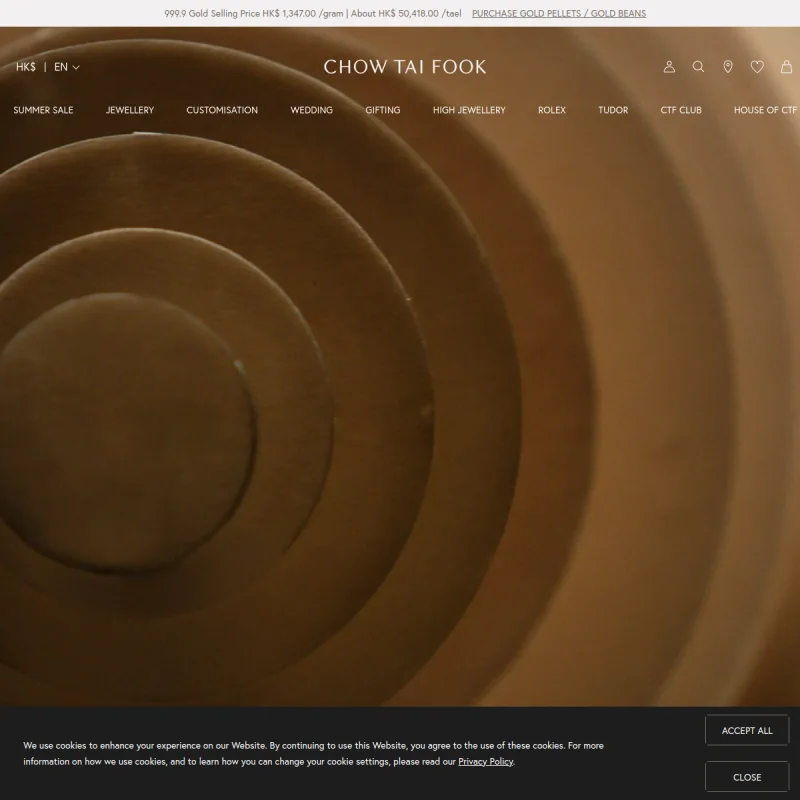Accept all cookies
This screenshot has height=800, width=800.
[747, 731]
